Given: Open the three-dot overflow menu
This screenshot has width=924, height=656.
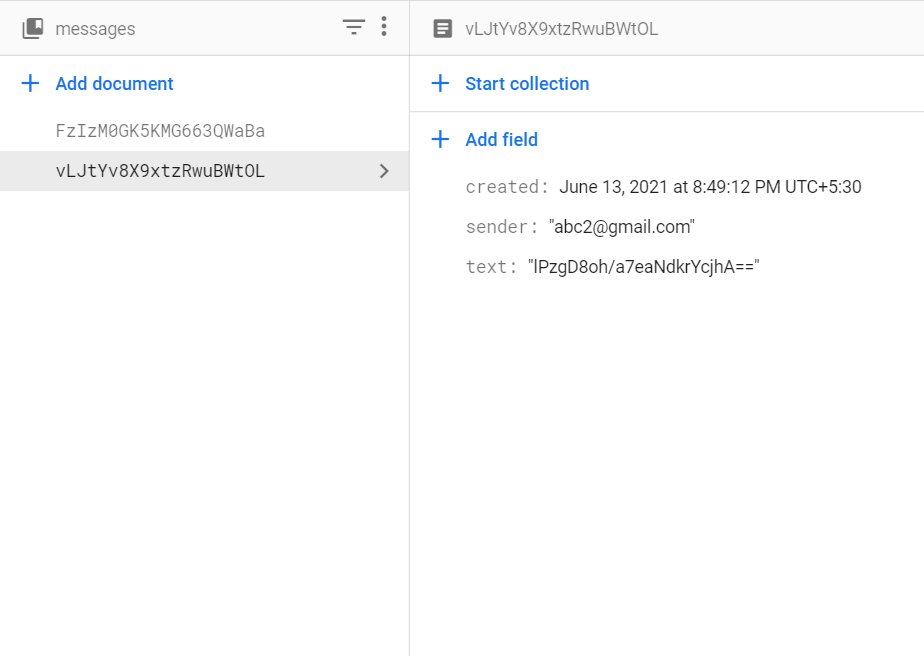Looking at the screenshot, I should pos(384,27).
